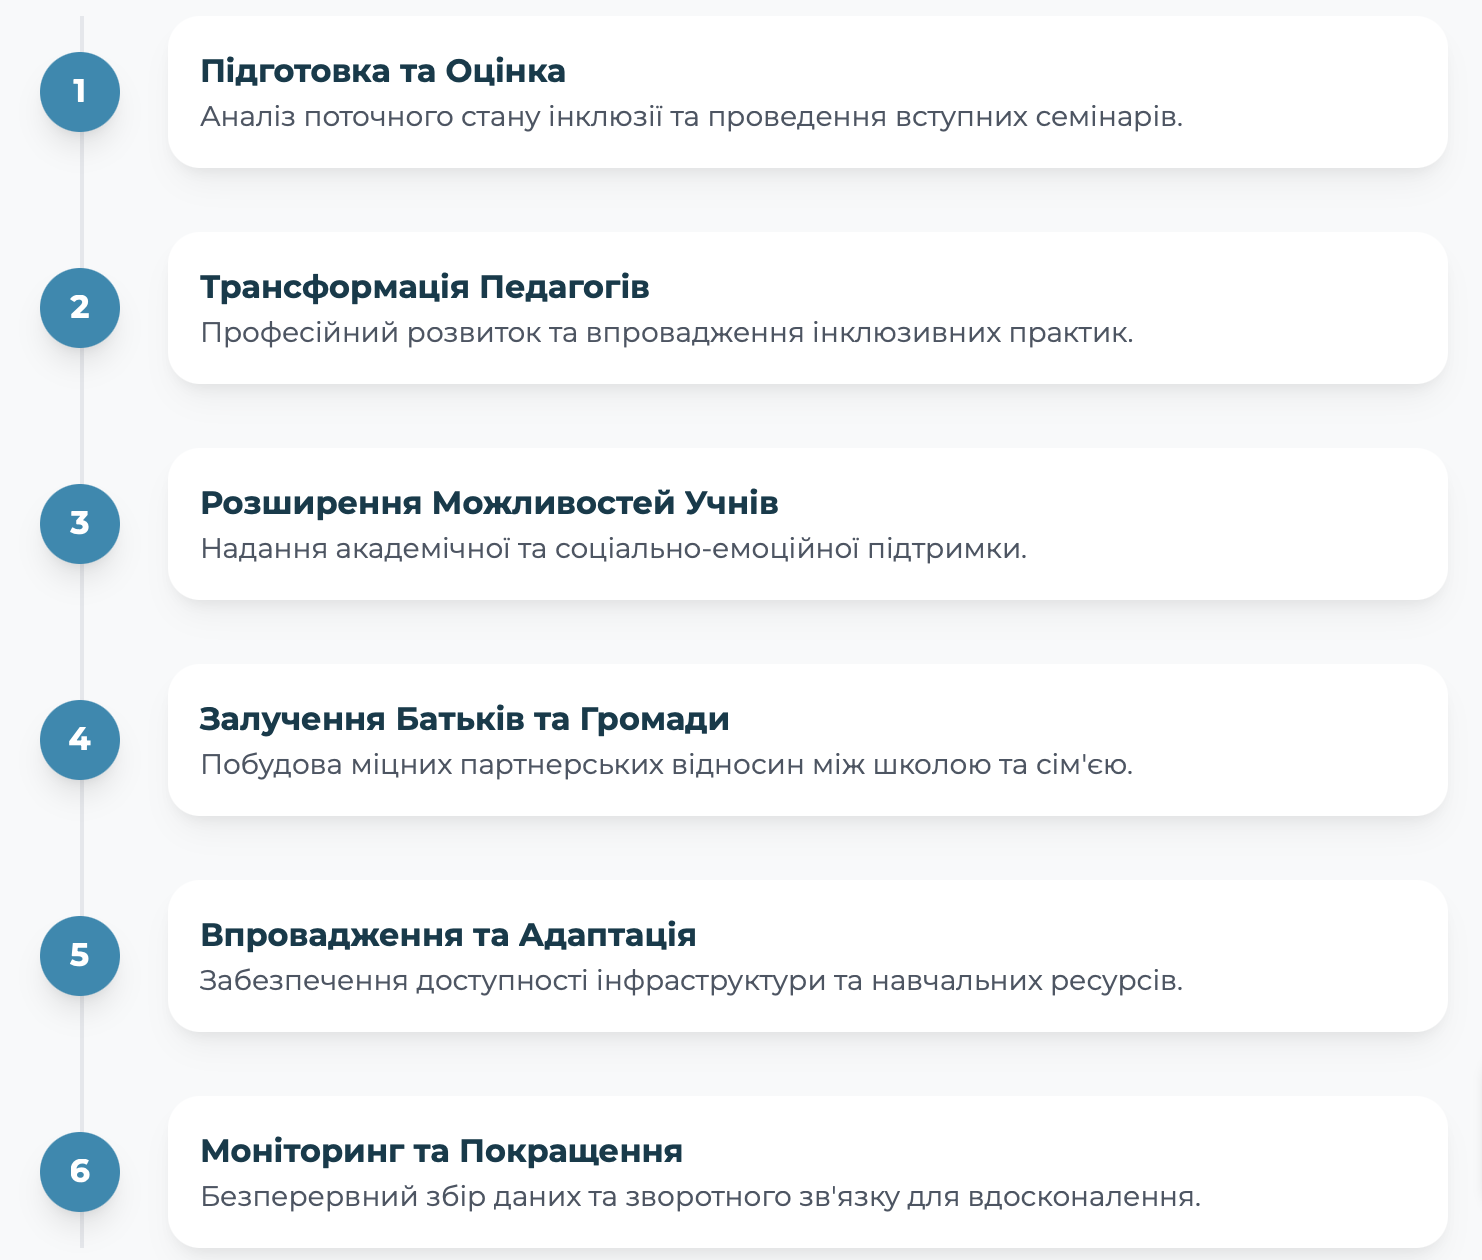Select the Моніторинг та Покращення heading

click(442, 1151)
